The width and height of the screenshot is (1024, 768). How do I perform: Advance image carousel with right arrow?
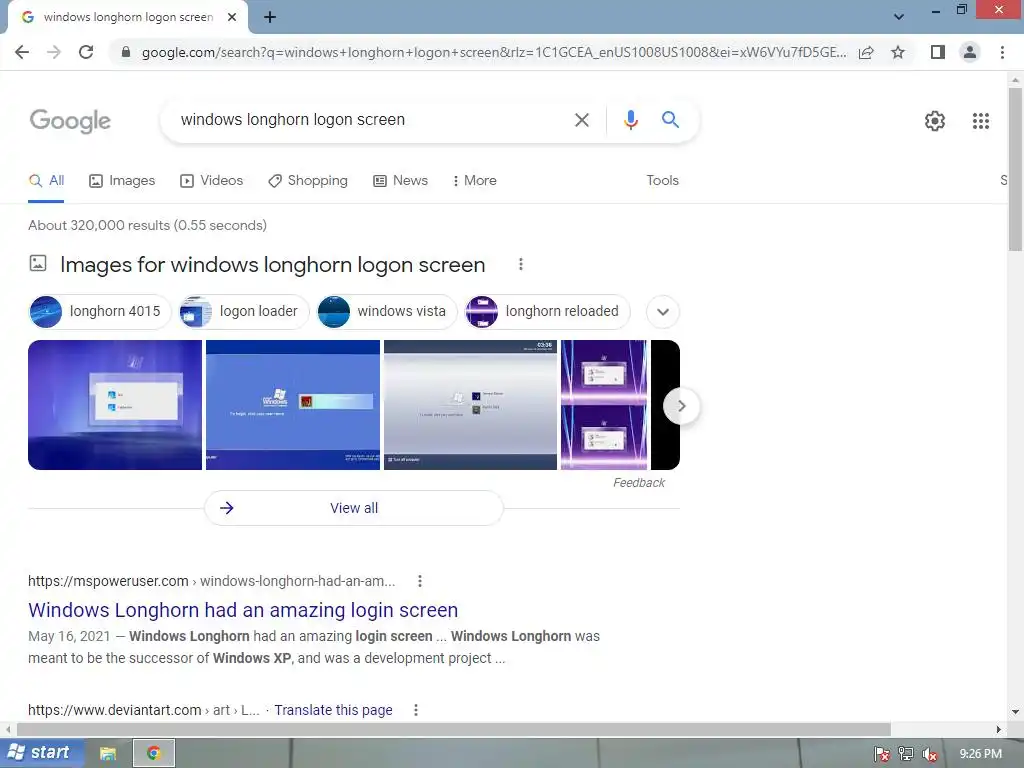pos(681,406)
